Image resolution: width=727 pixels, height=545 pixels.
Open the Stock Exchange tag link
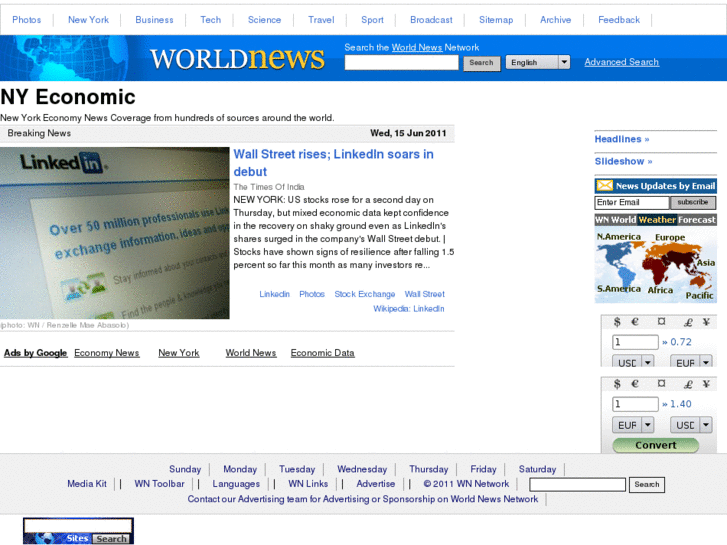[x=364, y=294]
